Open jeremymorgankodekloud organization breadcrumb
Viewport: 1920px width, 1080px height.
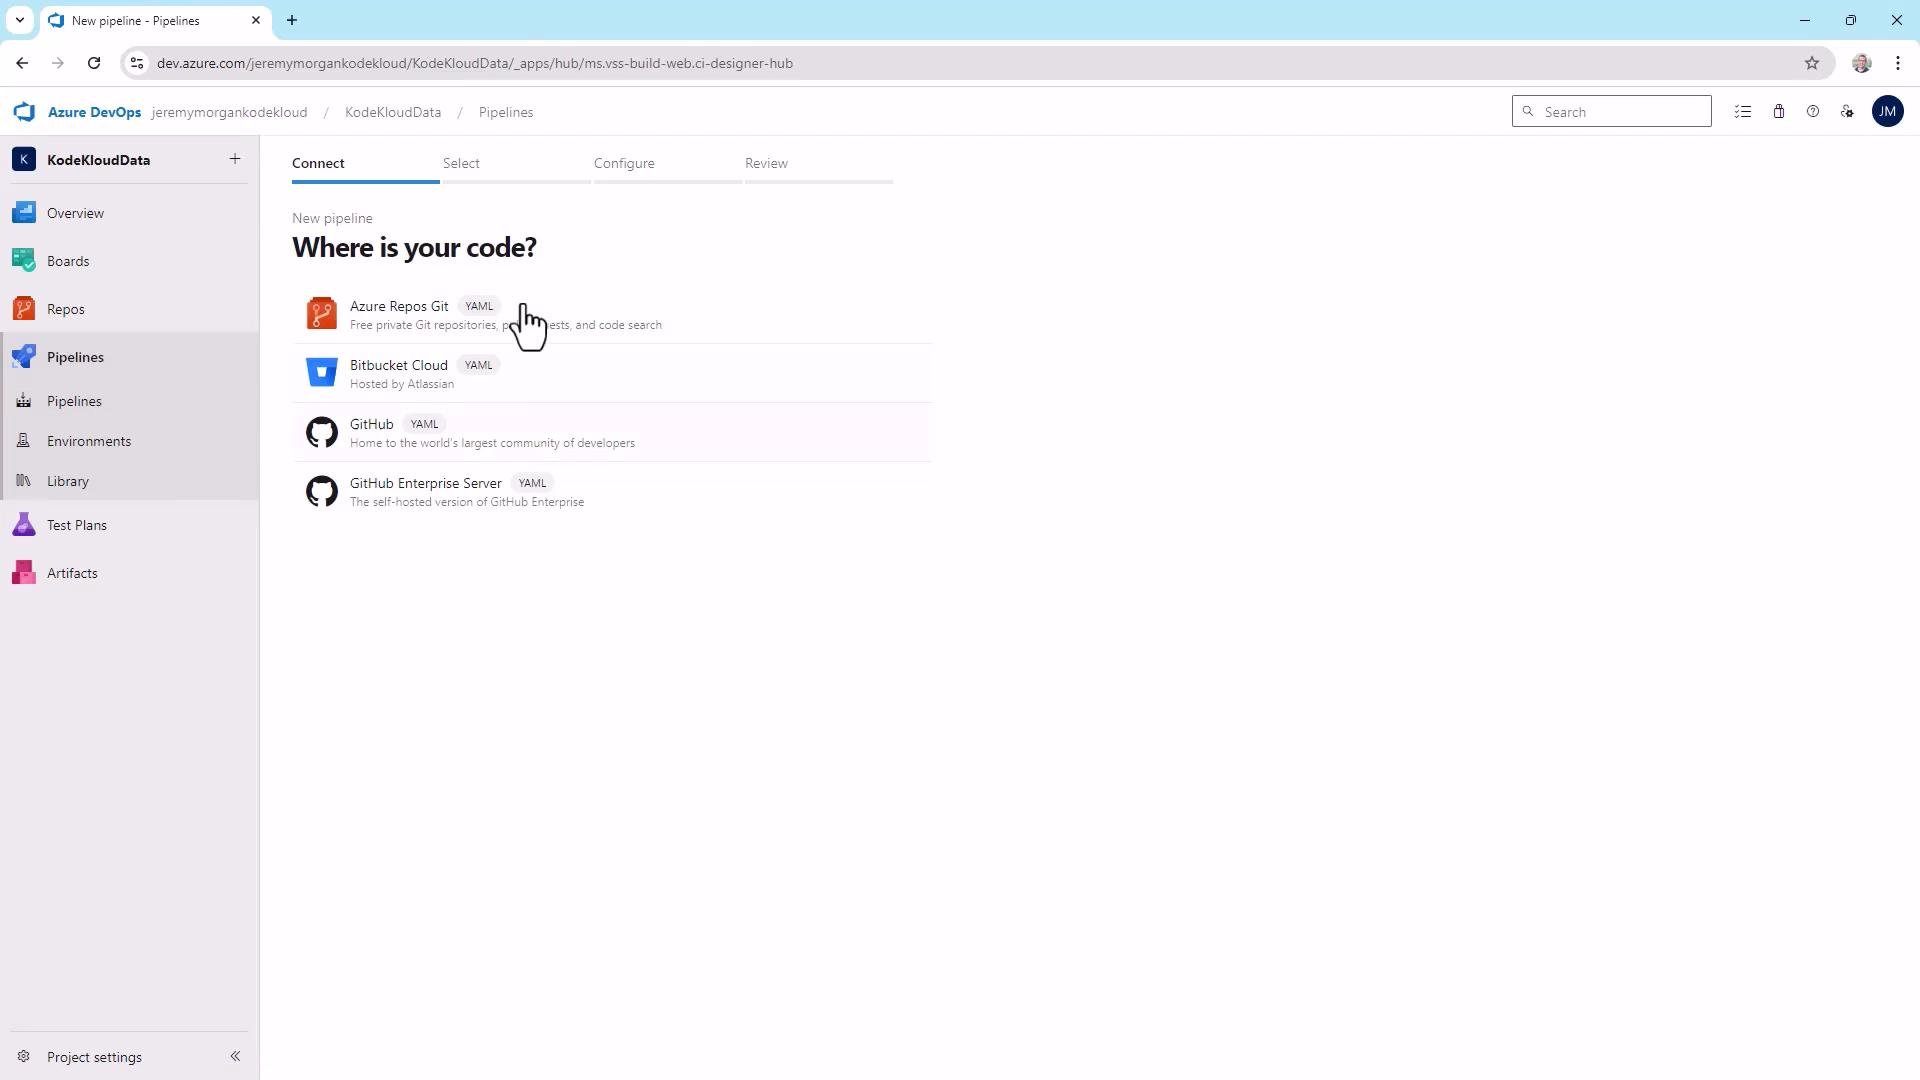pos(229,112)
